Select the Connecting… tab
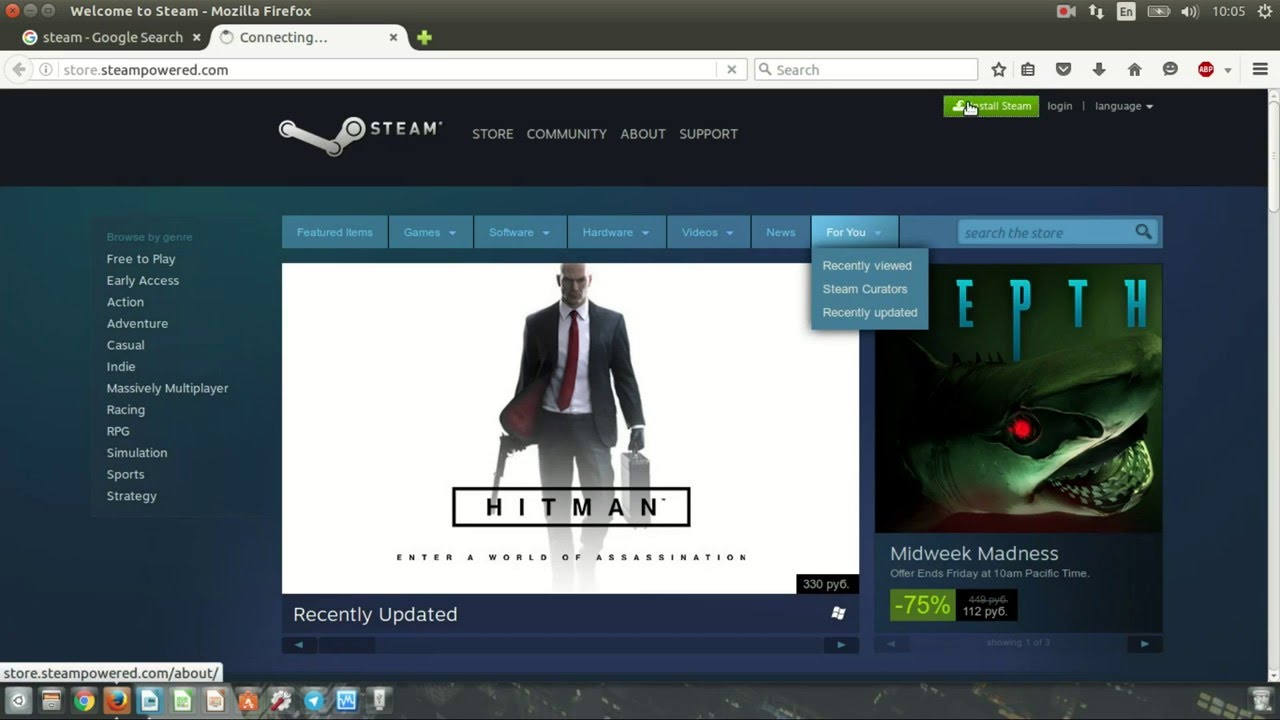 tap(308, 38)
